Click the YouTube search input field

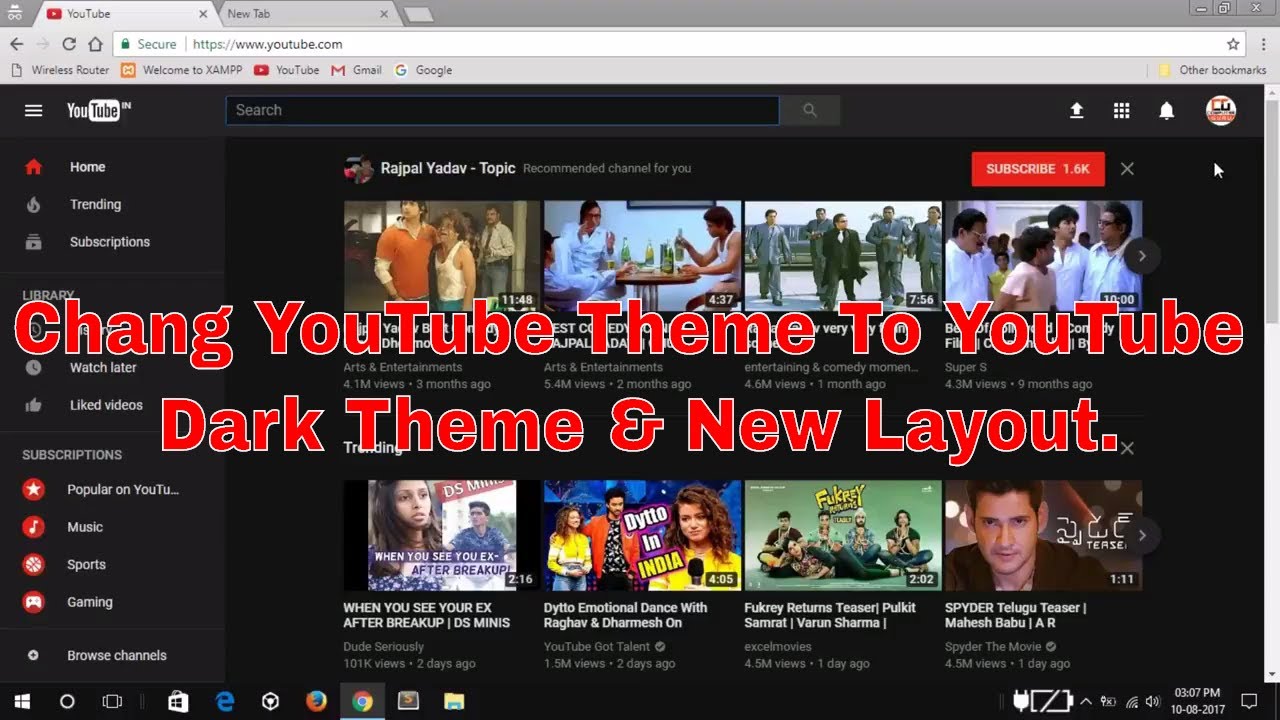502,110
